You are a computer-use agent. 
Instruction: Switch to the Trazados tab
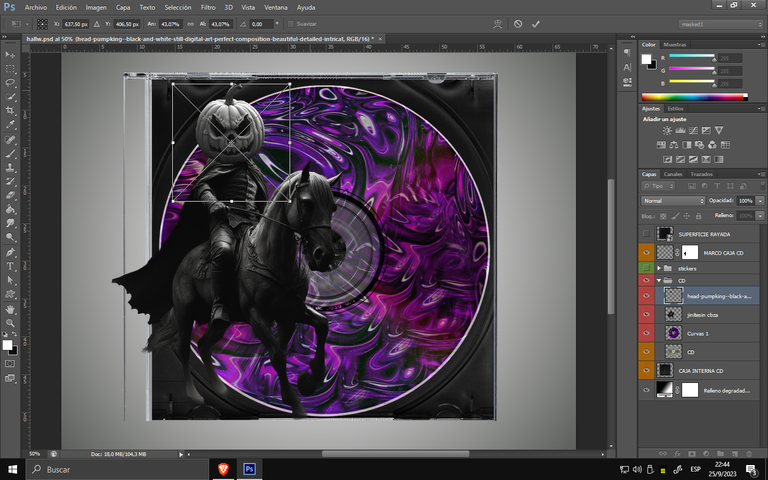click(x=701, y=174)
